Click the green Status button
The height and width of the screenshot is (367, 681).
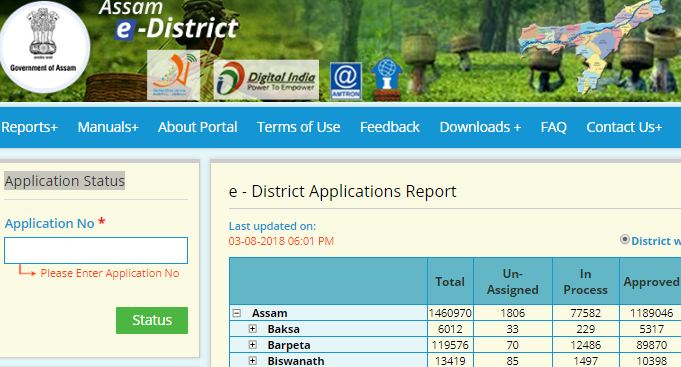click(152, 321)
